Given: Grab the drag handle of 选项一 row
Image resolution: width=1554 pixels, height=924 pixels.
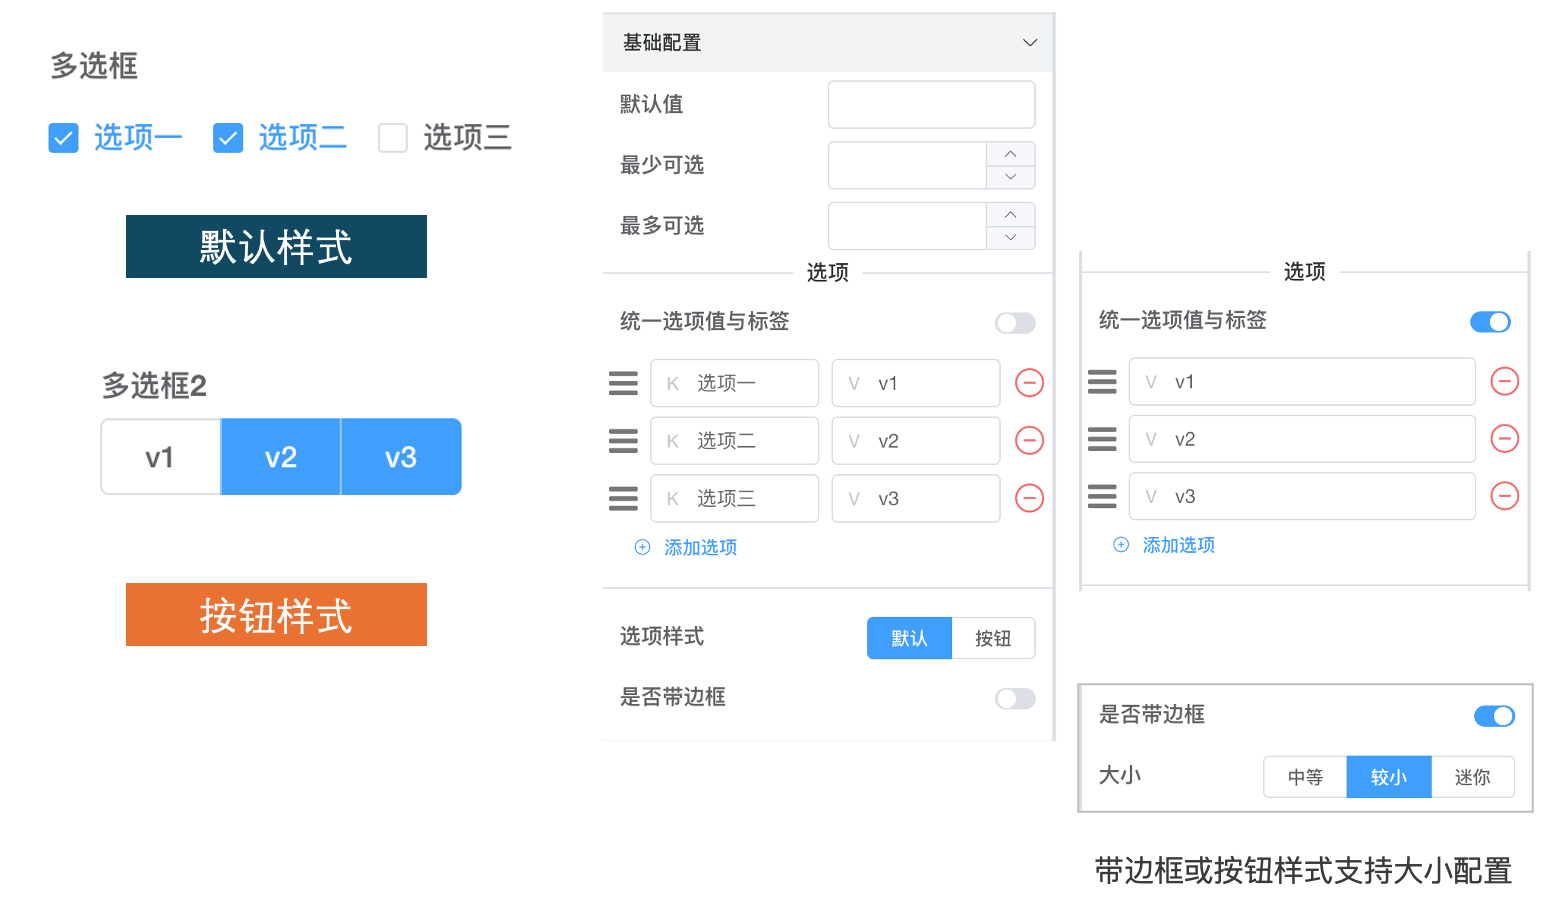Looking at the screenshot, I should tap(623, 383).
